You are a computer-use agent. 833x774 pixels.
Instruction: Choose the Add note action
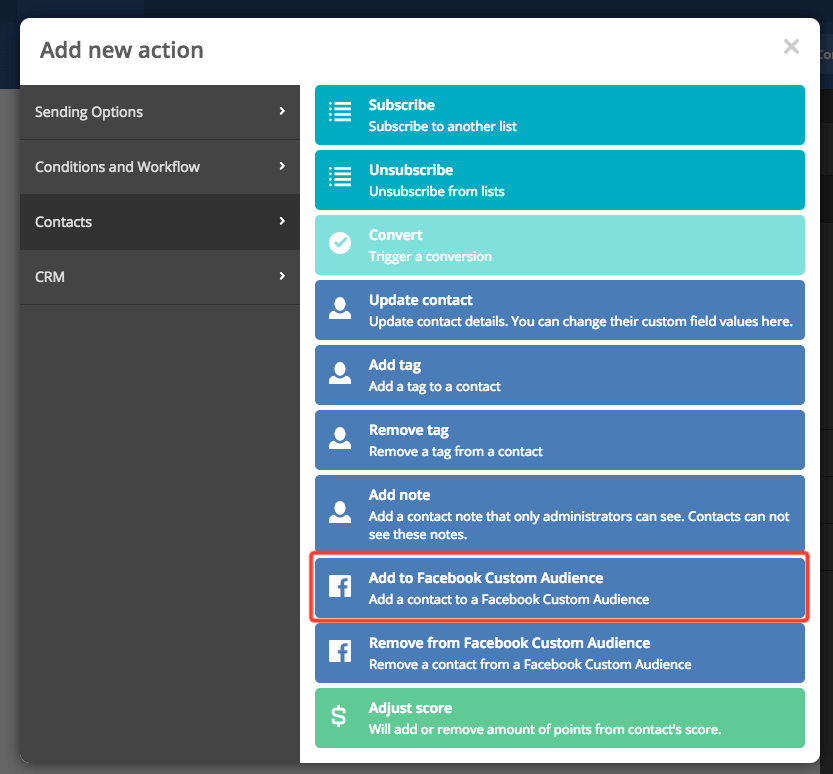coord(560,512)
